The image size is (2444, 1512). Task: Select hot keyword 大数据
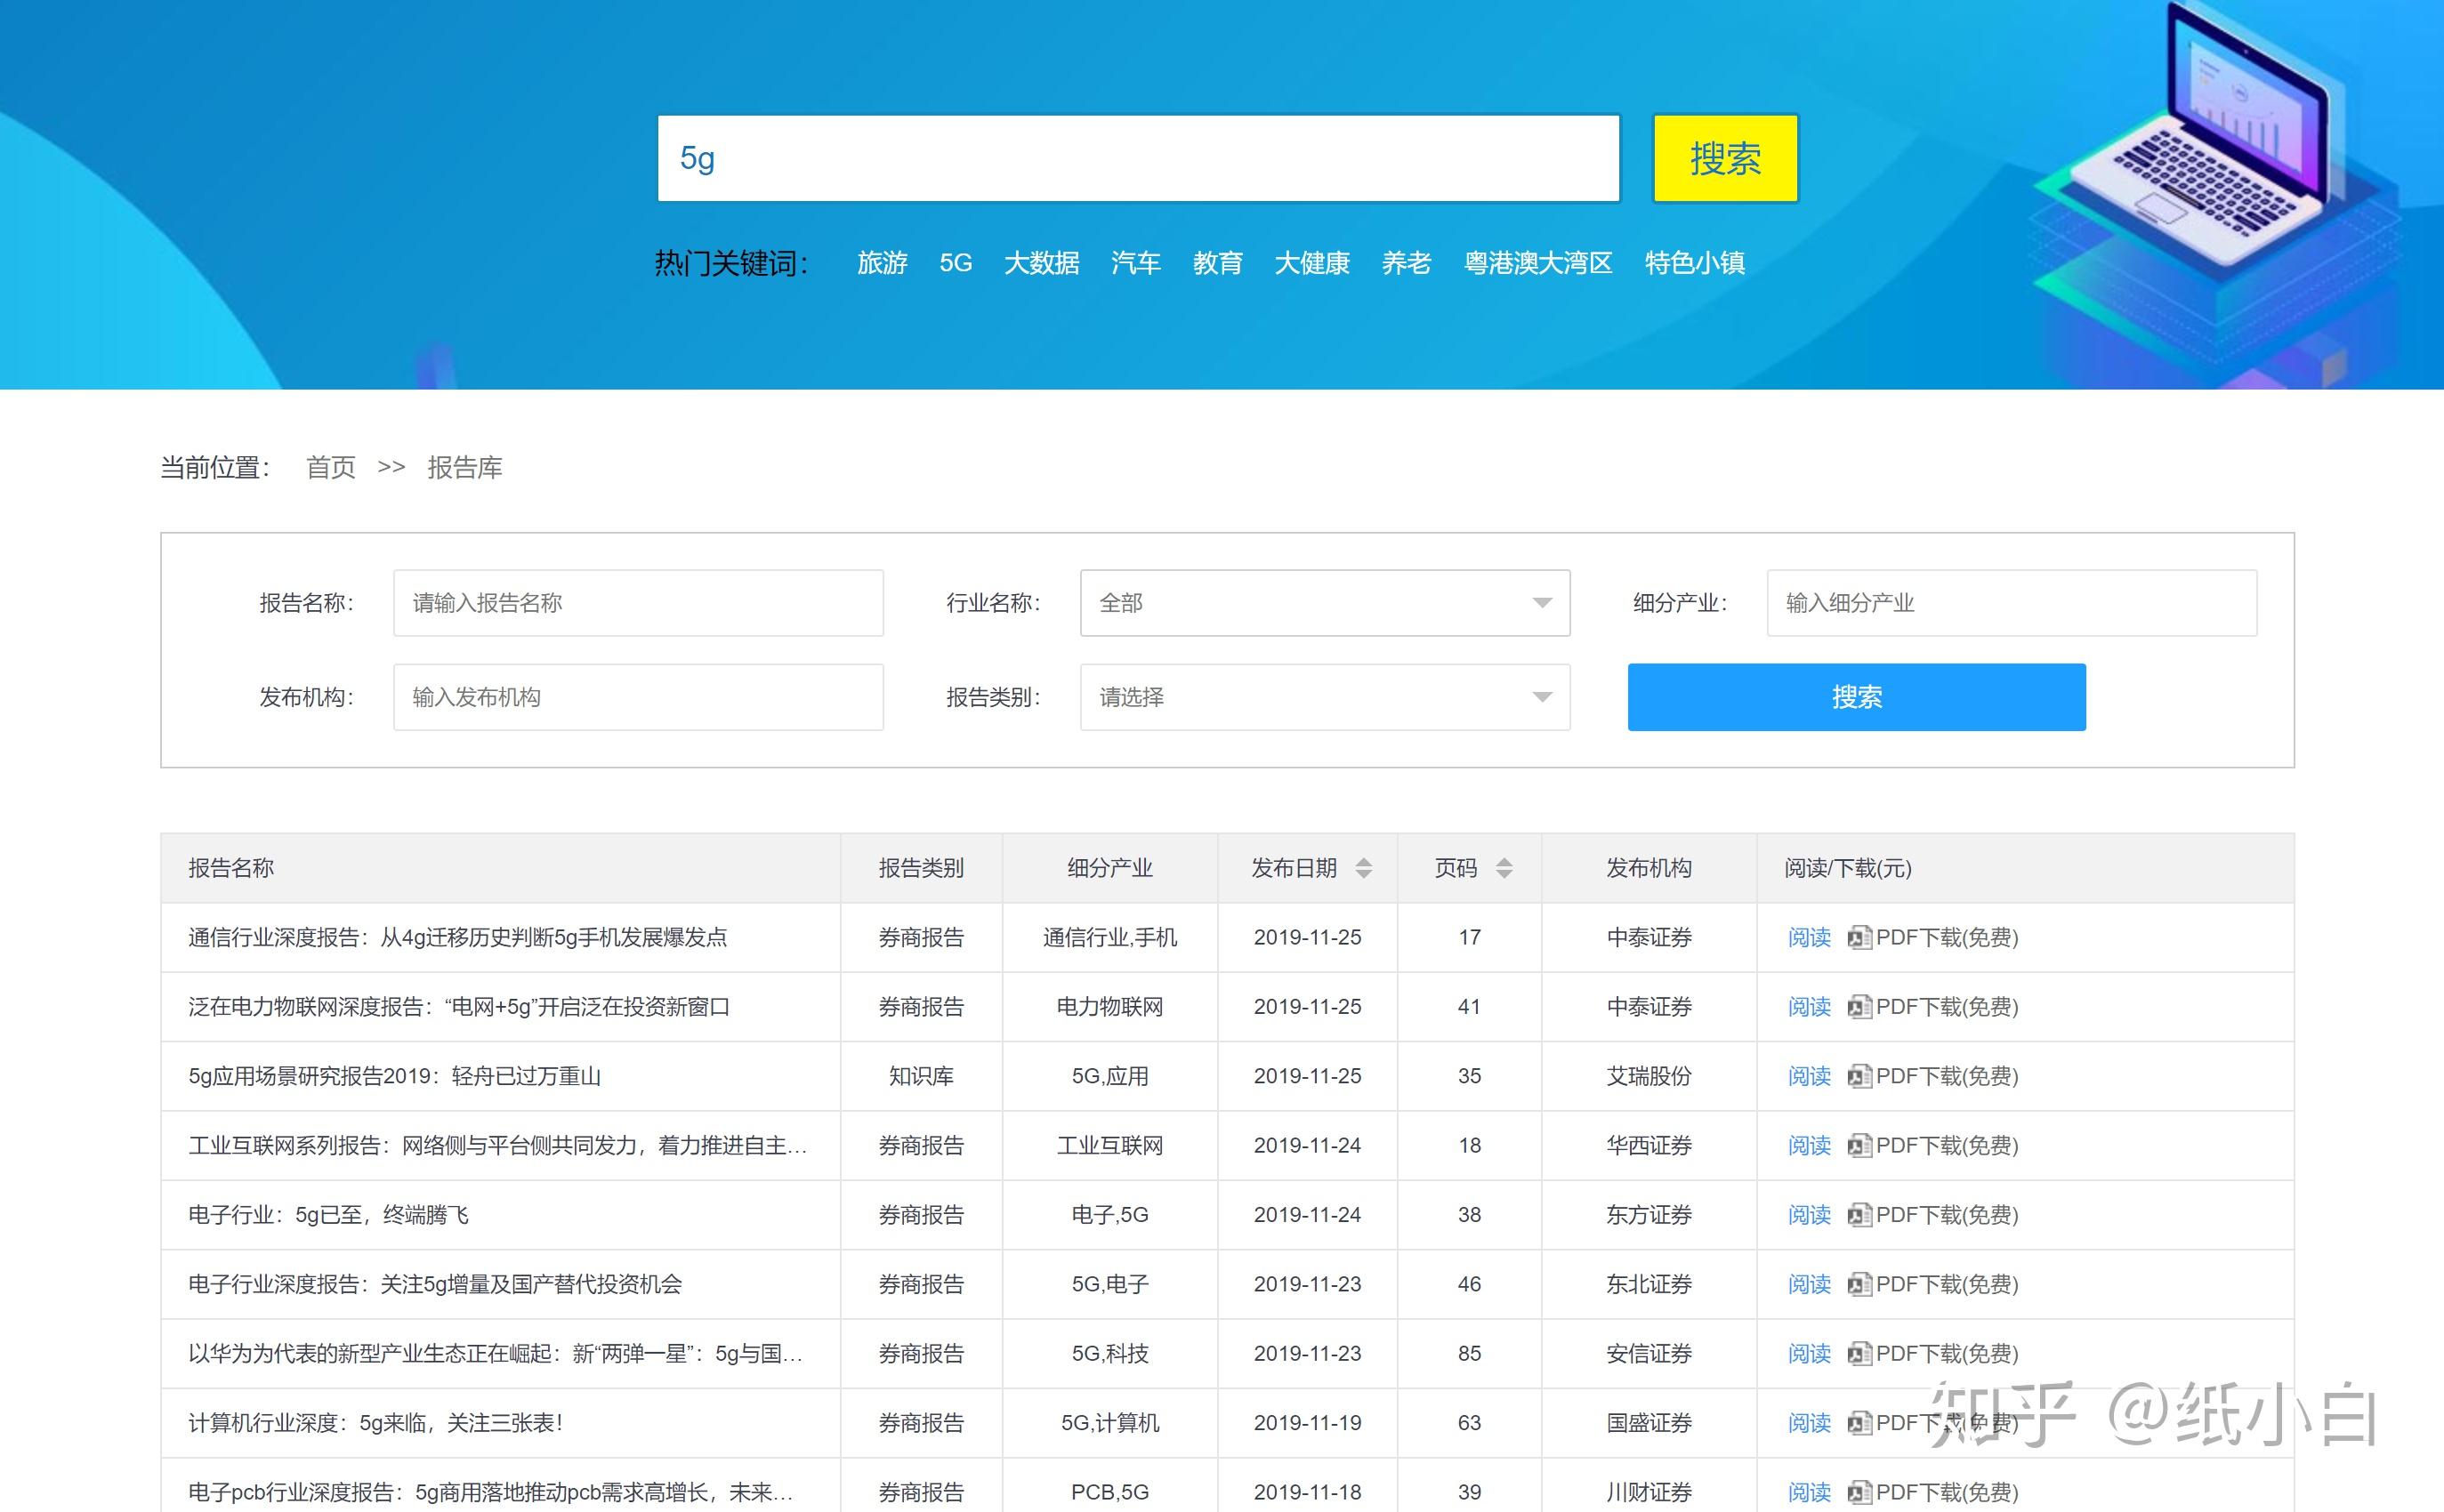[1041, 263]
